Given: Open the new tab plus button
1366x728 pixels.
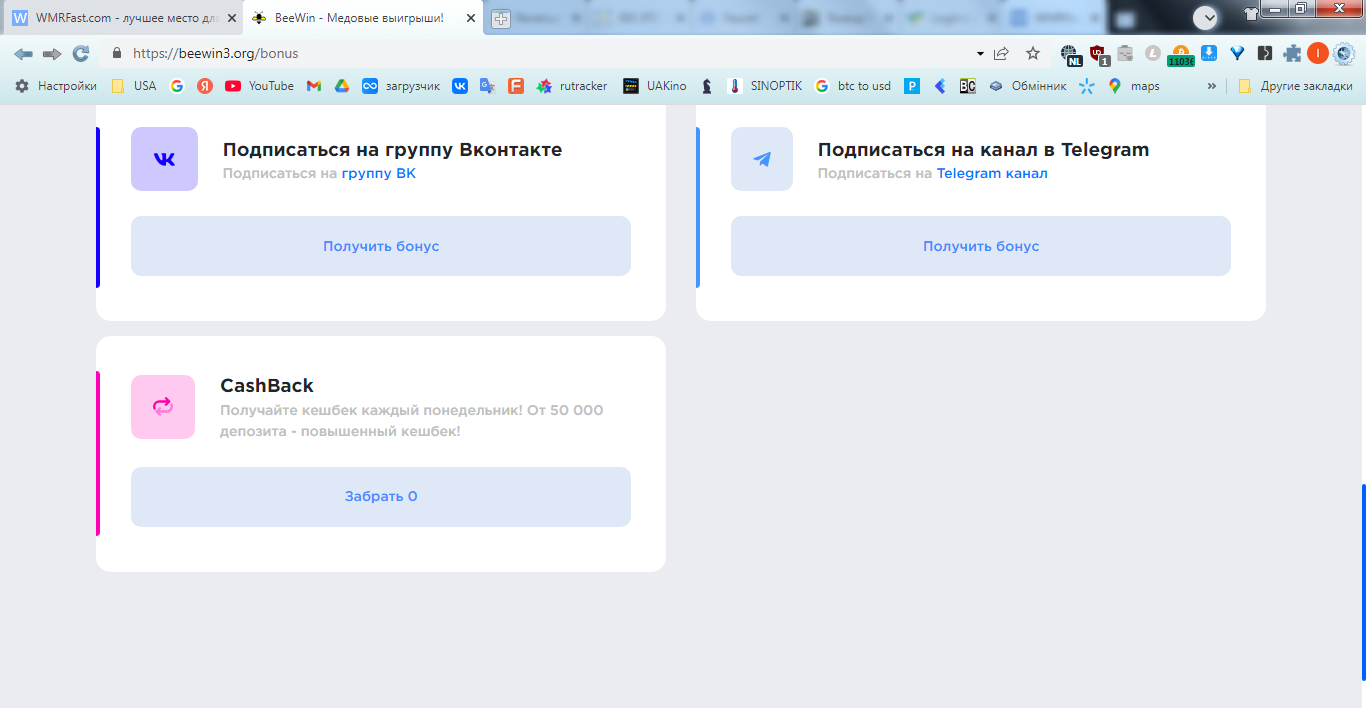Looking at the screenshot, I should (x=501, y=18).
